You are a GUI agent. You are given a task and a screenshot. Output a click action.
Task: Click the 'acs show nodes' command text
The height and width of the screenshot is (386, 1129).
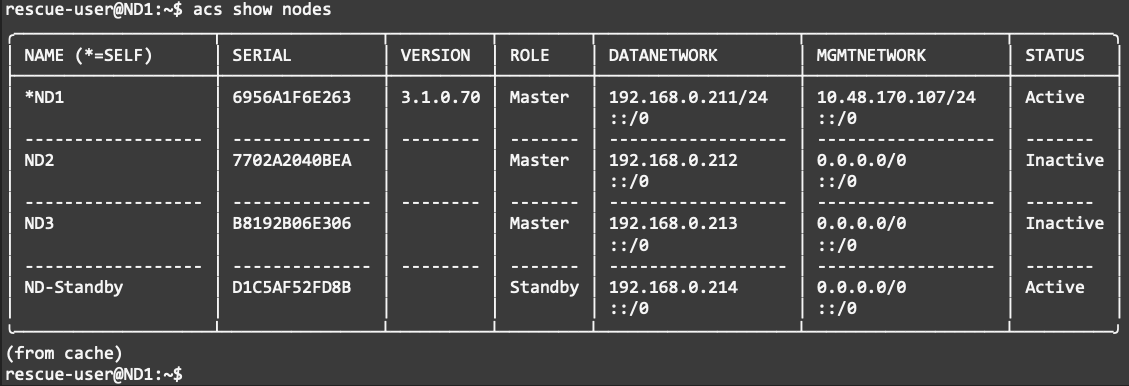pyautogui.click(x=262, y=9)
